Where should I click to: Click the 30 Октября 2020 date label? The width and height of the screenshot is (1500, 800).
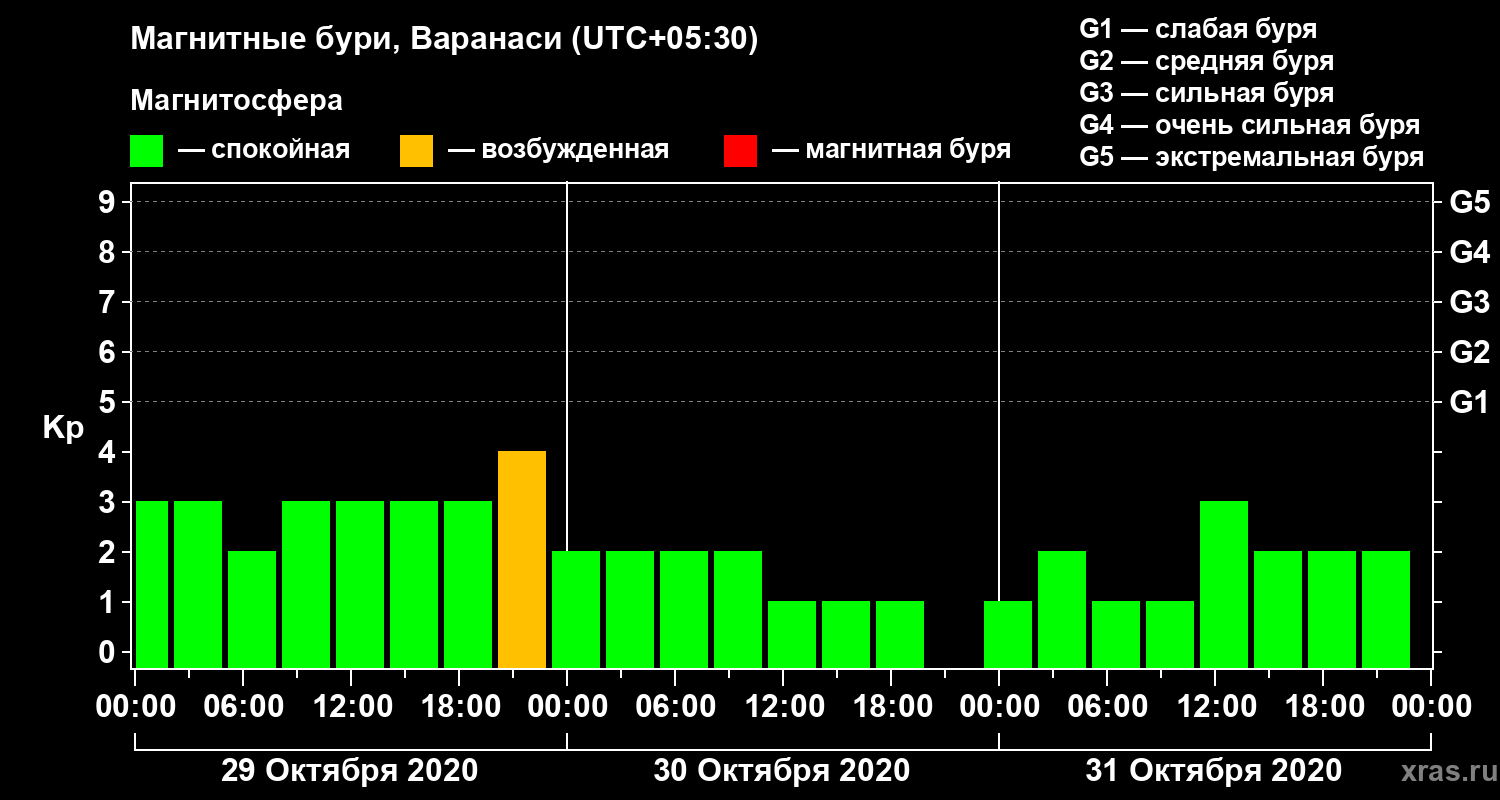click(782, 771)
